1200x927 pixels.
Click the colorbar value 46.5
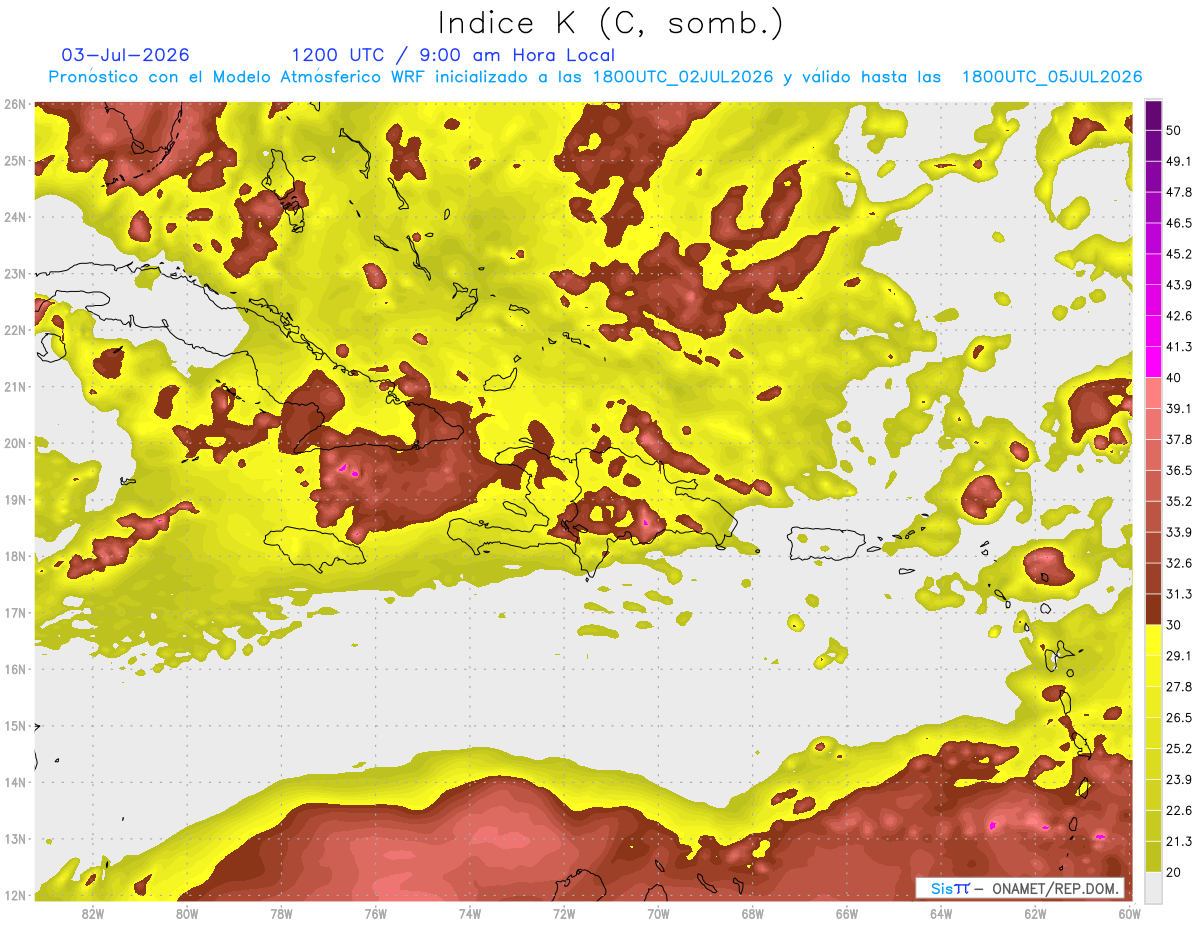point(1178,223)
